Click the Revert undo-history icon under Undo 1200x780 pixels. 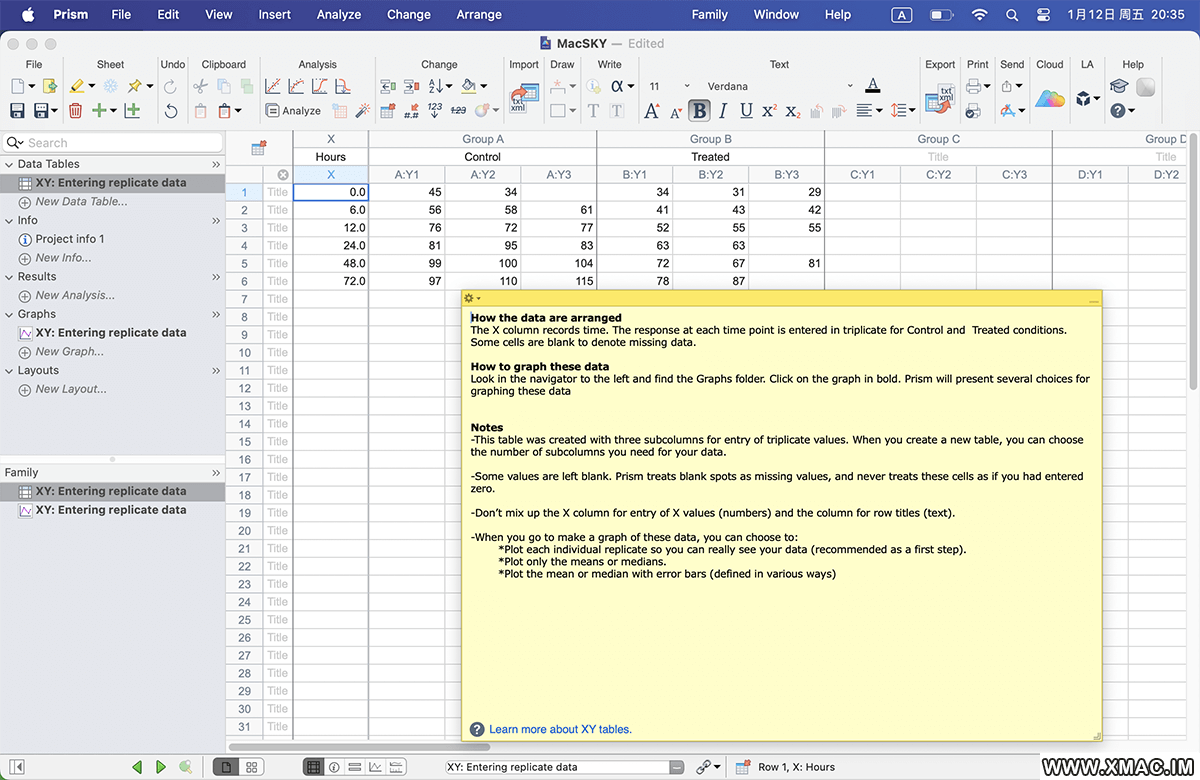click(x=171, y=111)
